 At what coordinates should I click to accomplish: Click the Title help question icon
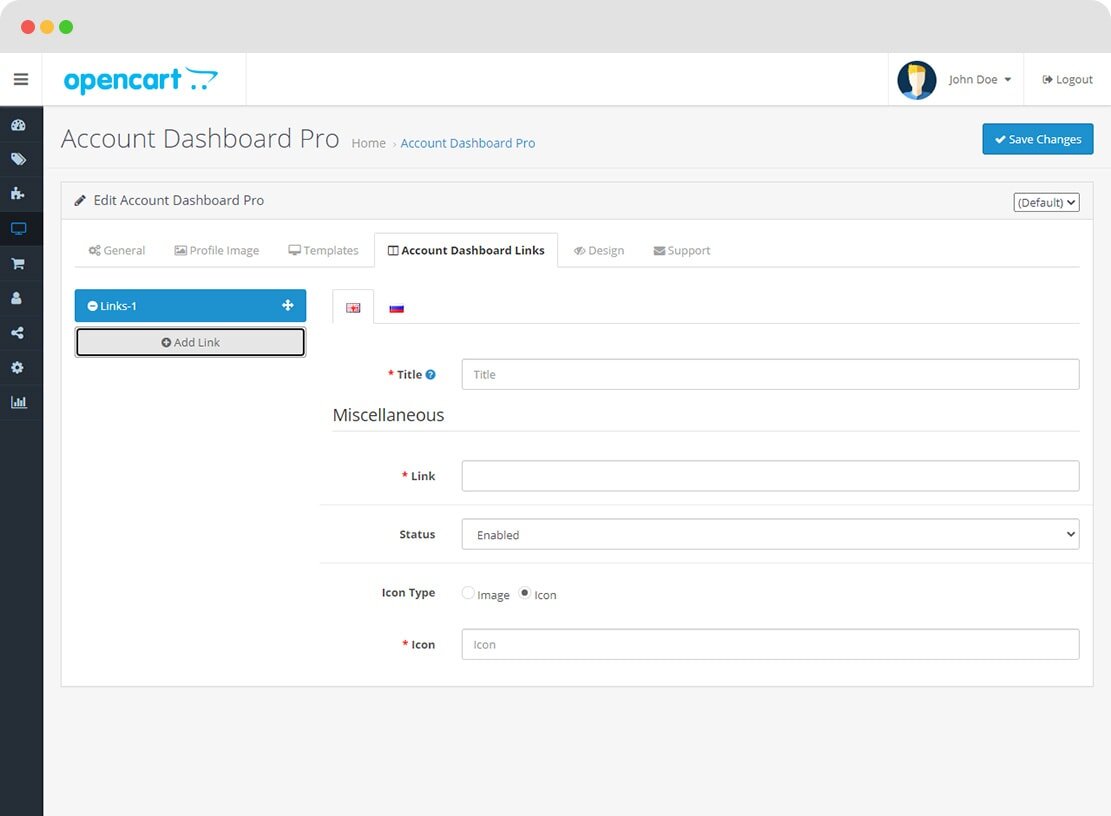pyautogui.click(x=431, y=375)
